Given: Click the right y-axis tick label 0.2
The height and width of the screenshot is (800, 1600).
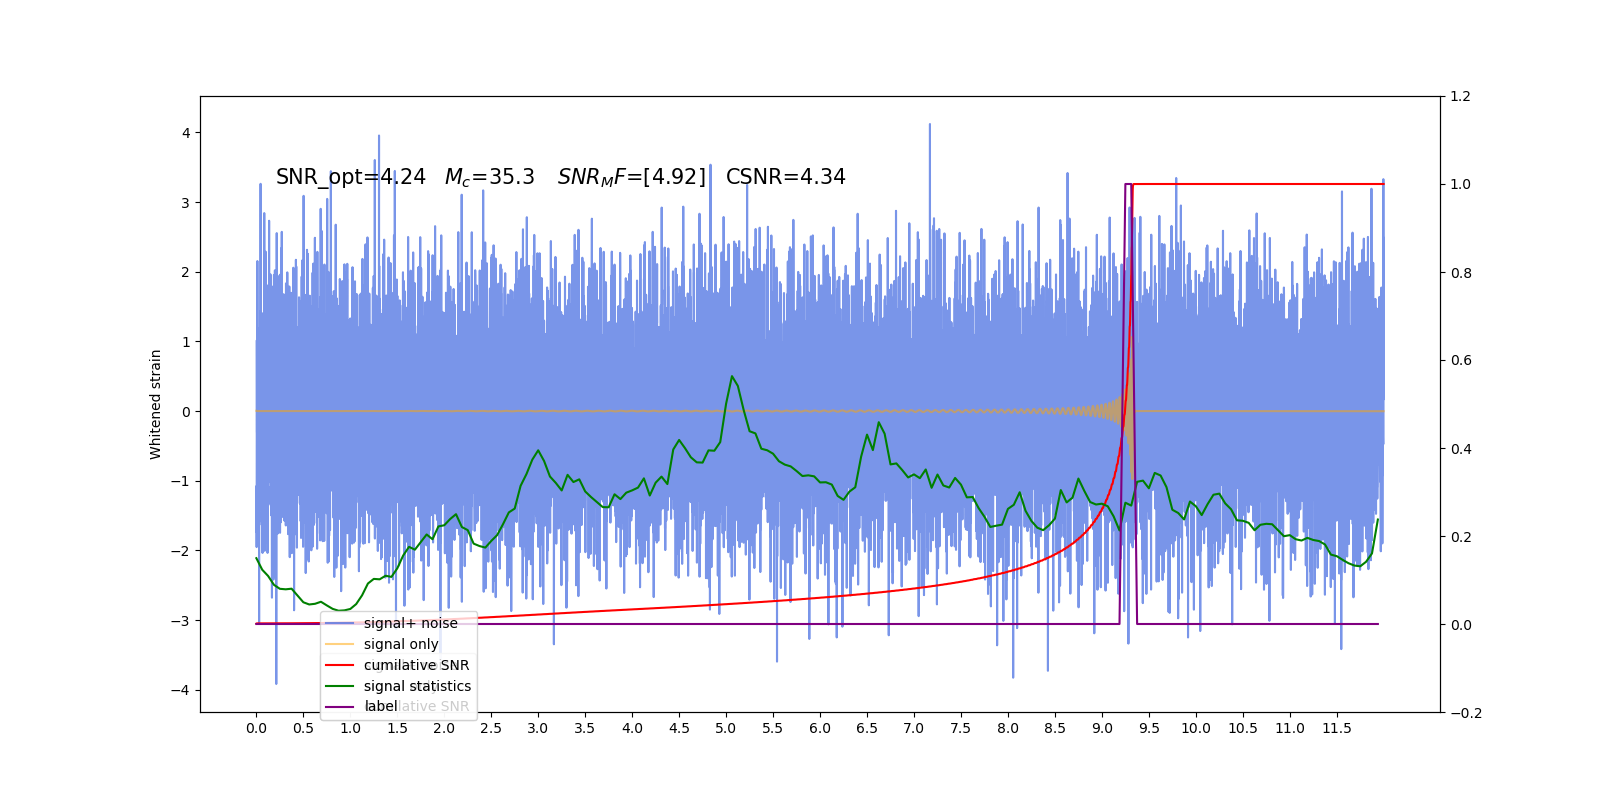Looking at the screenshot, I should click(1461, 537).
